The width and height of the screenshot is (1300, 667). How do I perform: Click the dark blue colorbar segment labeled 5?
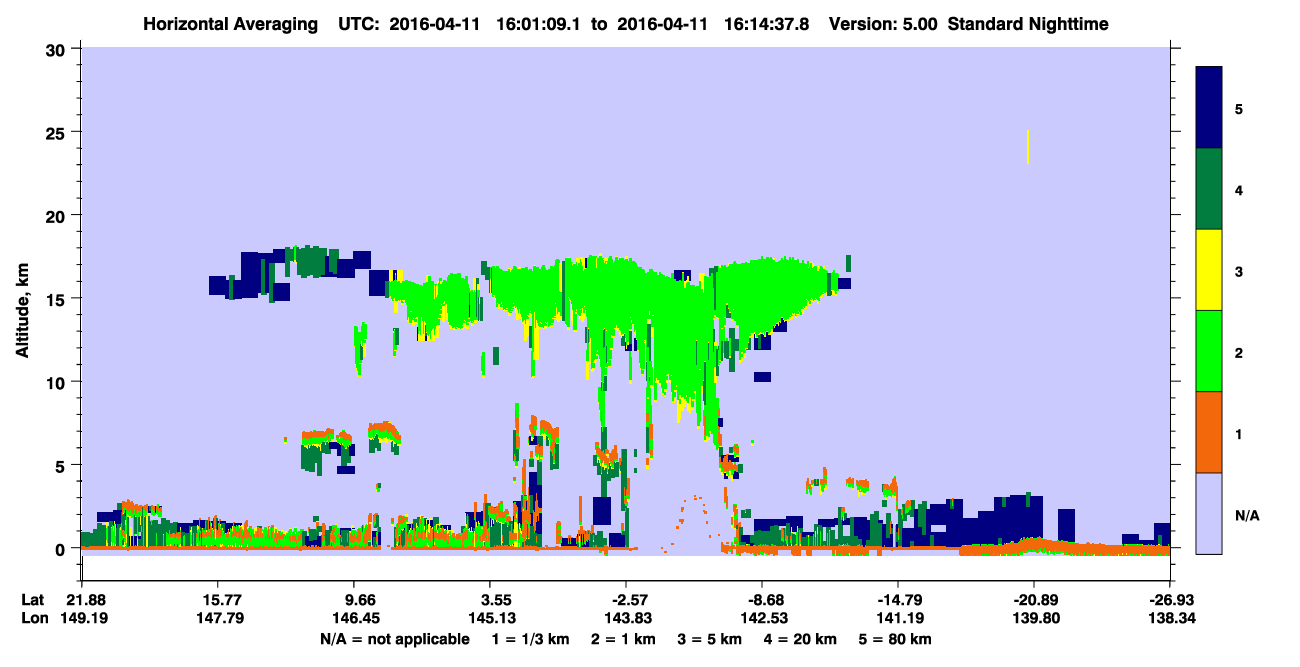pyautogui.click(x=1209, y=108)
